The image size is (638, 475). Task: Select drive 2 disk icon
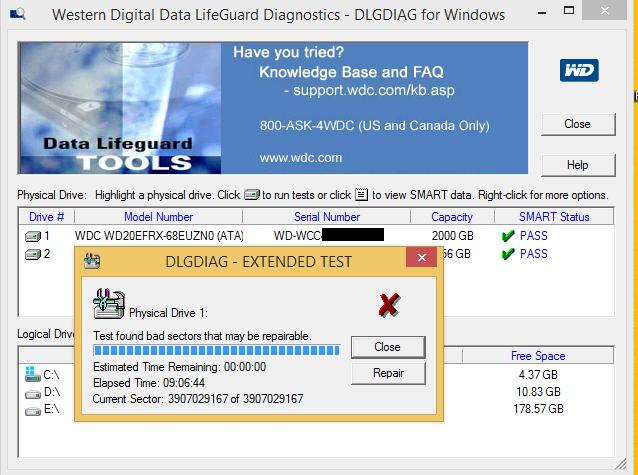(x=33, y=254)
